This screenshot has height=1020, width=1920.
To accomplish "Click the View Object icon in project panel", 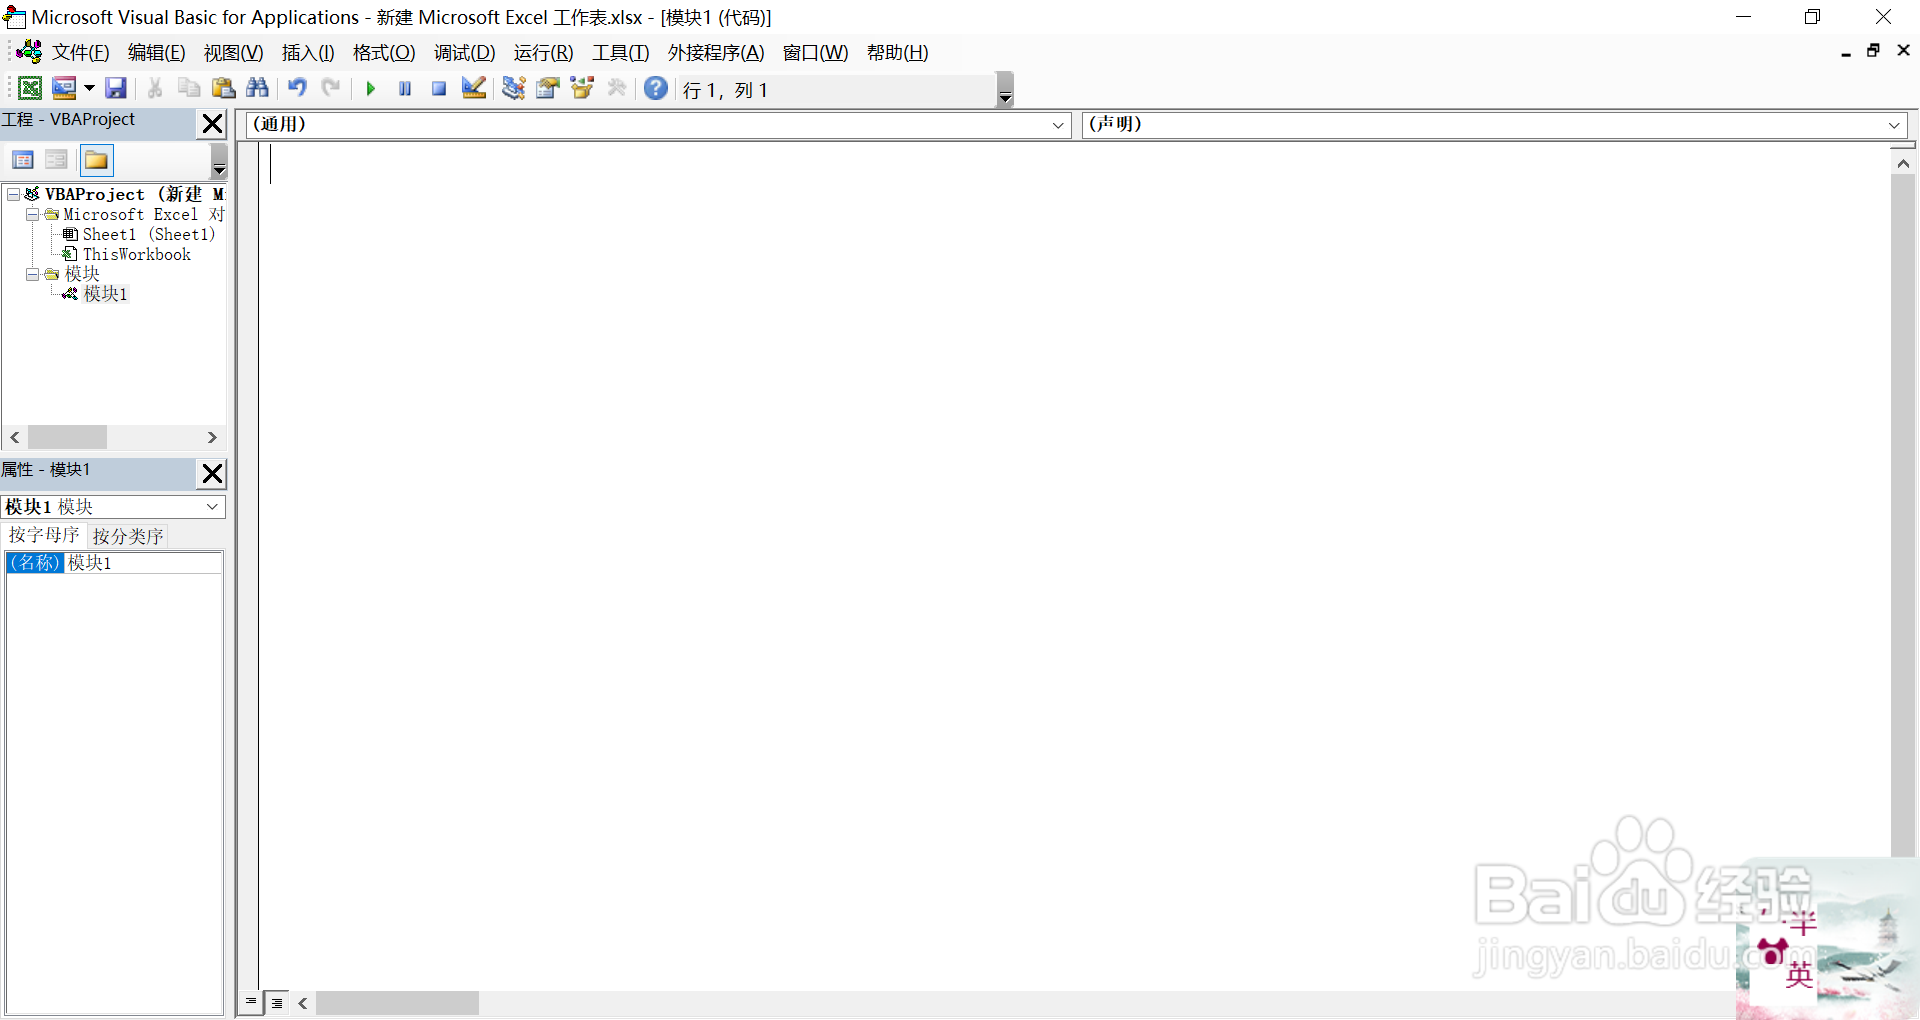I will pos(57,160).
